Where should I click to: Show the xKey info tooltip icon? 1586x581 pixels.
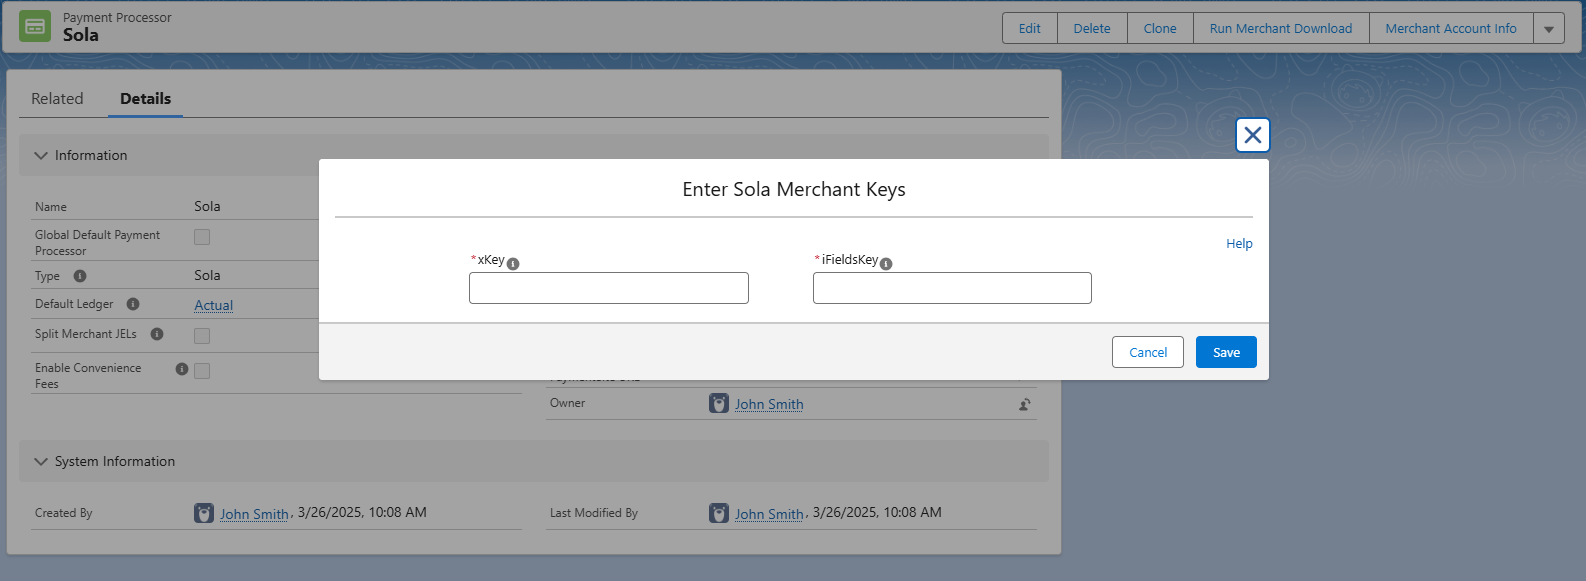tap(513, 264)
